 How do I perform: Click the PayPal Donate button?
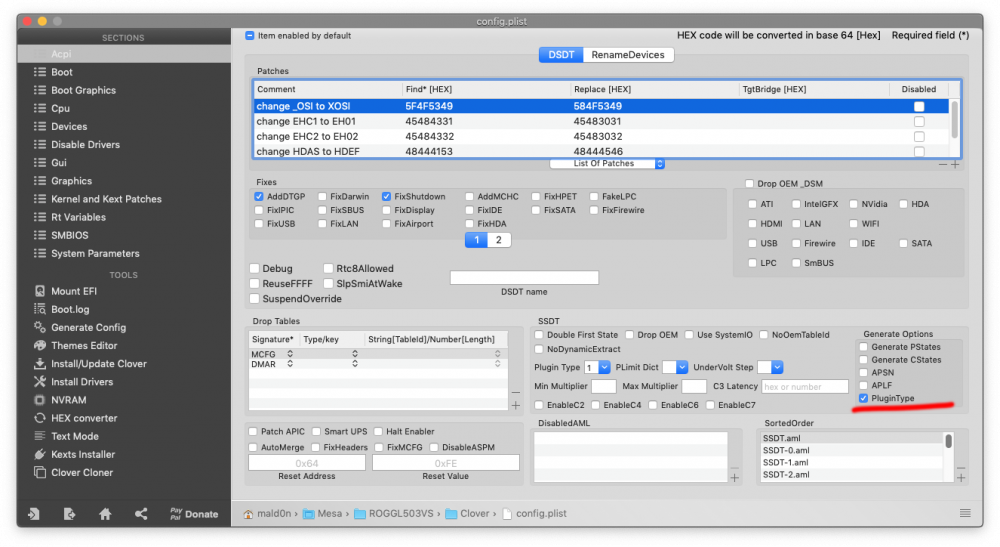click(194, 514)
